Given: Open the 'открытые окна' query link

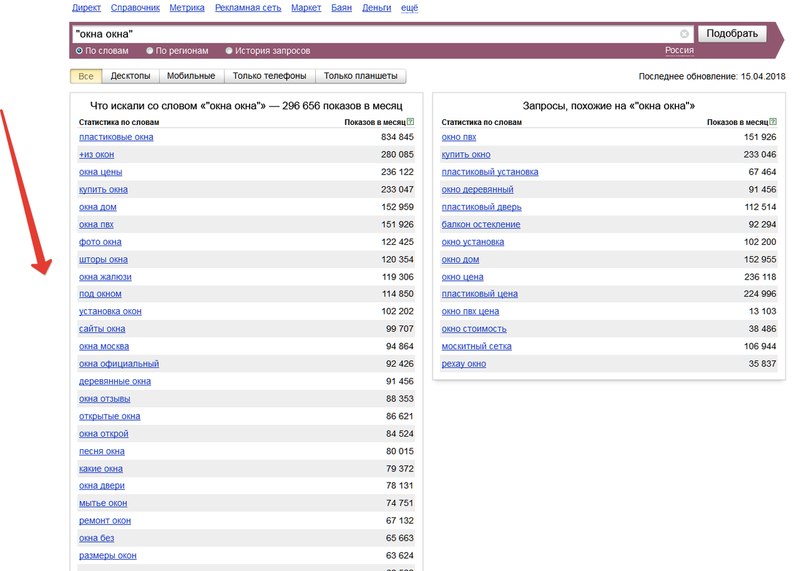Looking at the screenshot, I should (x=109, y=417).
